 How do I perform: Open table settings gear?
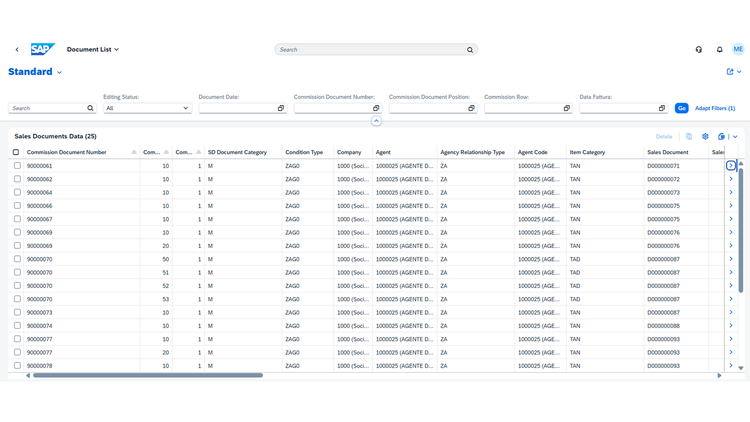(x=705, y=136)
